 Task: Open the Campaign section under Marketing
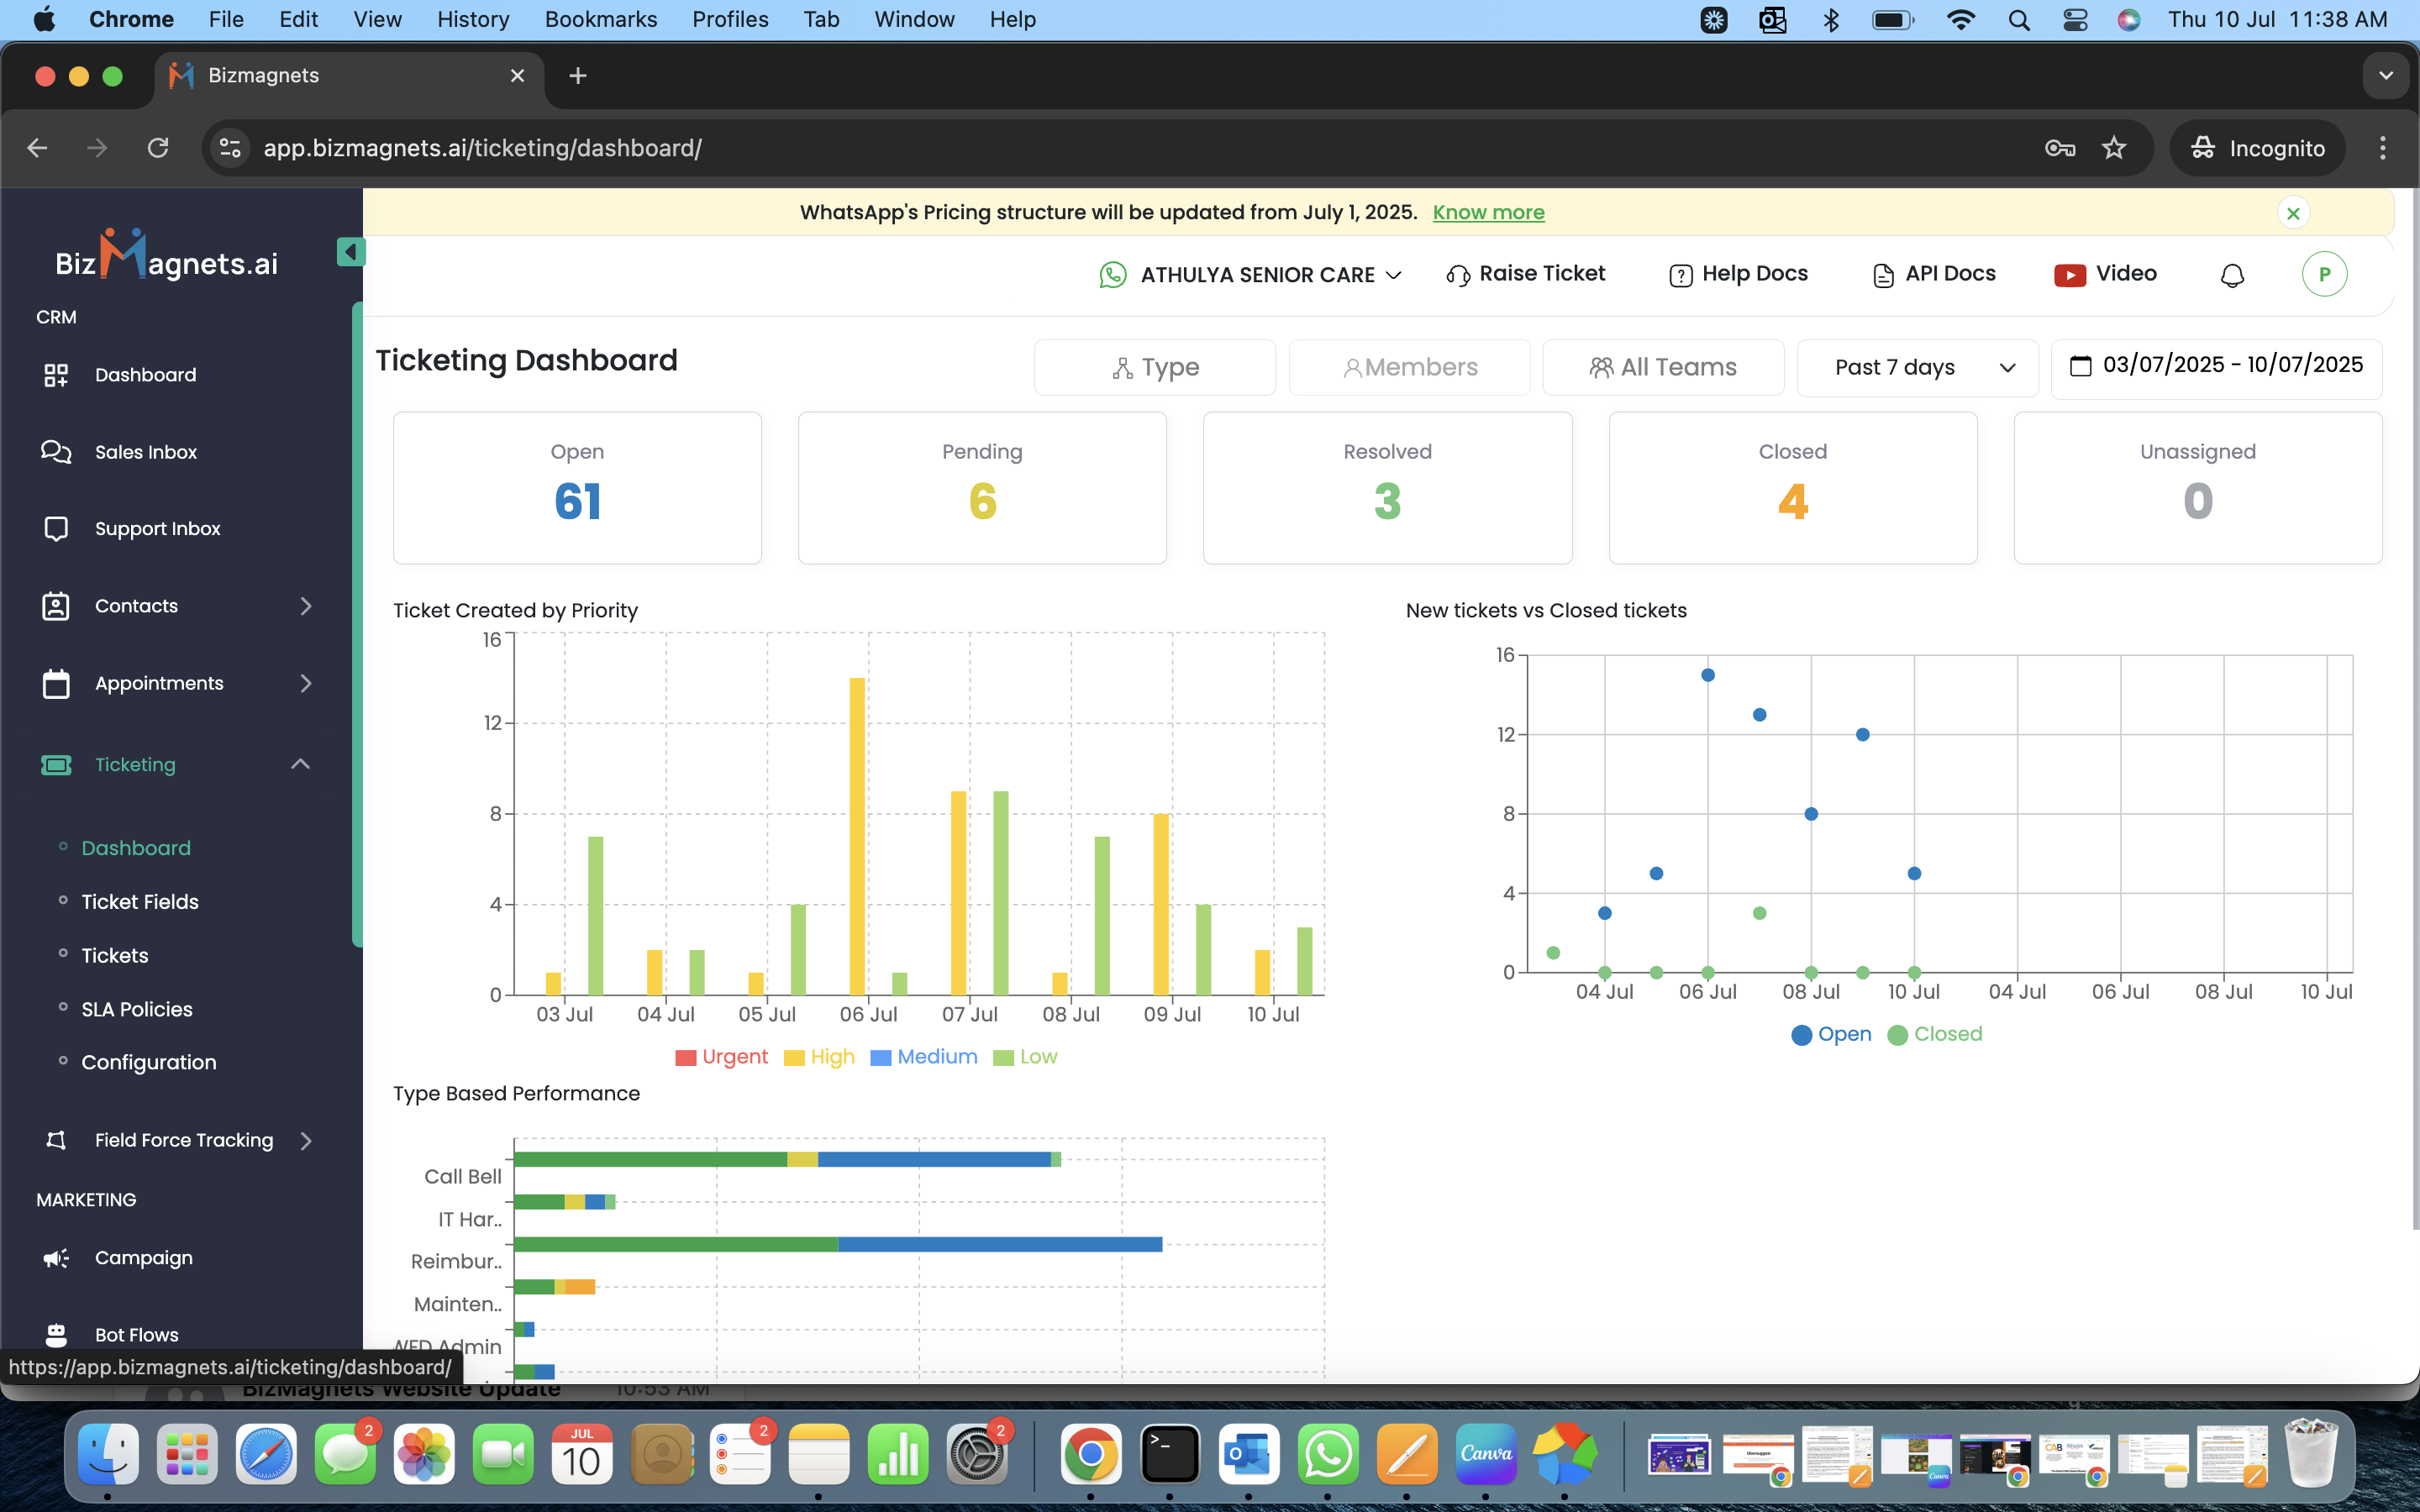tap(144, 1257)
